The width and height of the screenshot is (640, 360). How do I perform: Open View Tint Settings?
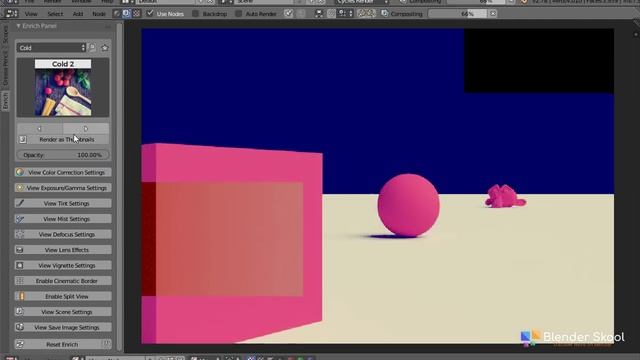[x=63, y=203]
